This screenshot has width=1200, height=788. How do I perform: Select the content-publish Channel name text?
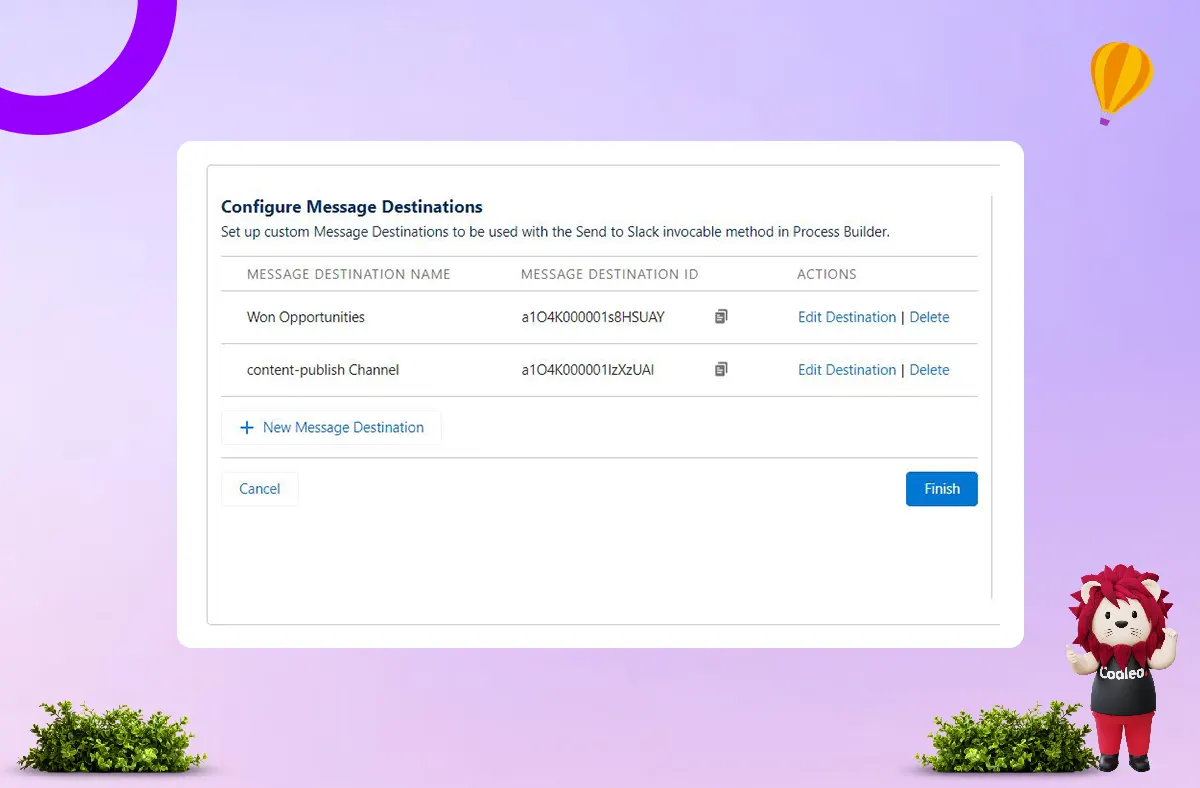[x=323, y=370]
